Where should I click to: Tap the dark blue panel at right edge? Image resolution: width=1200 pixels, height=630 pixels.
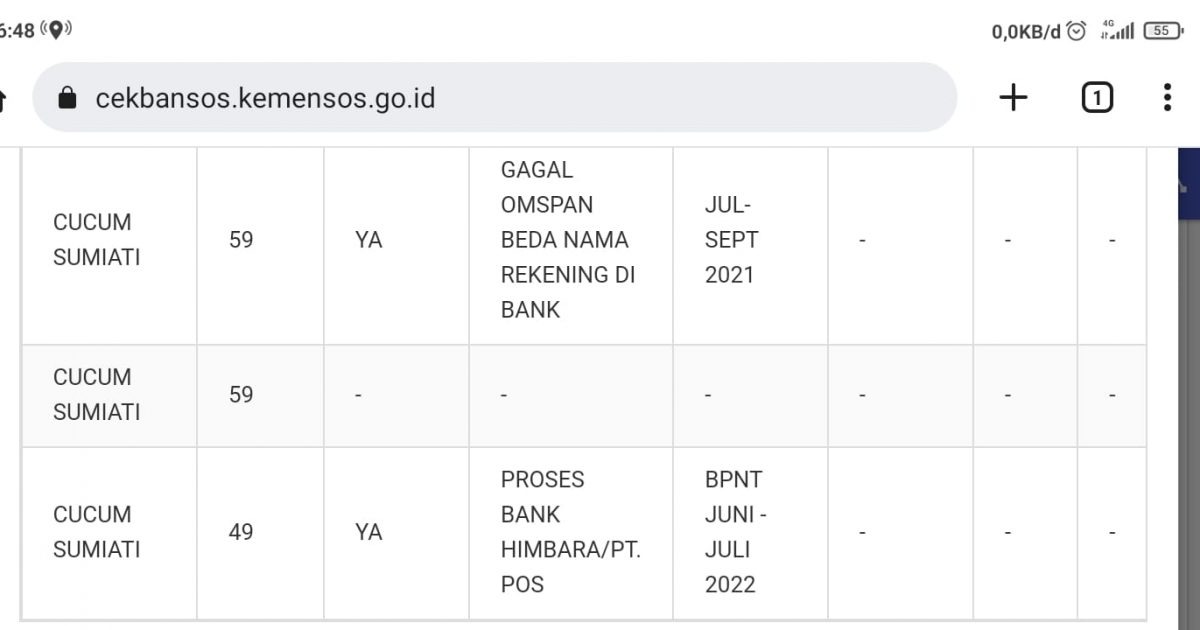(1188, 184)
